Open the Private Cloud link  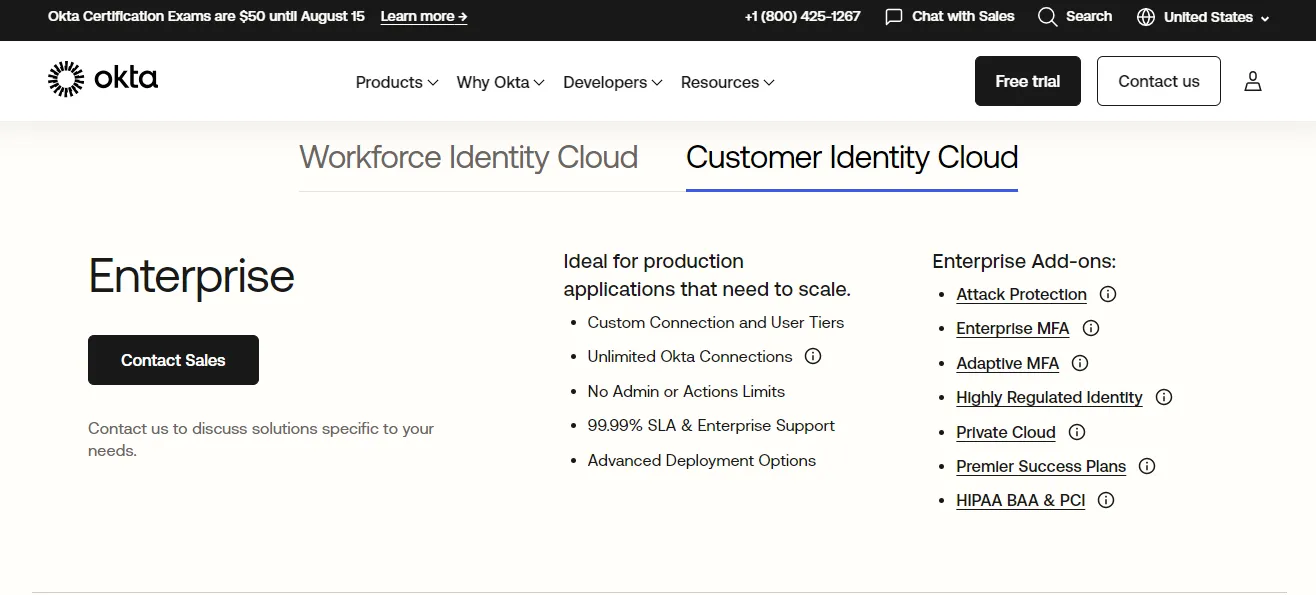point(1006,432)
